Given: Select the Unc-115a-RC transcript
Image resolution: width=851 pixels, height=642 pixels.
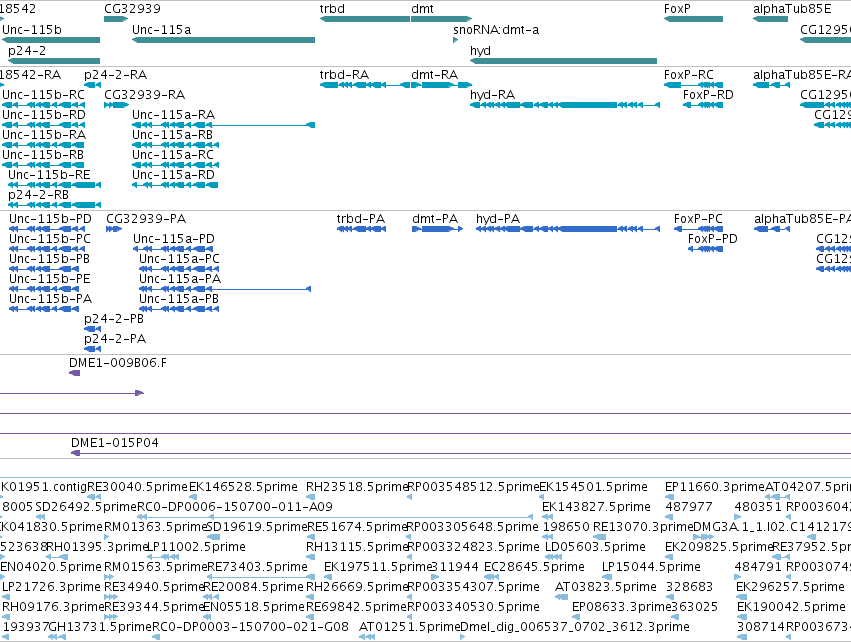Looking at the screenshot, I should pos(175,165).
